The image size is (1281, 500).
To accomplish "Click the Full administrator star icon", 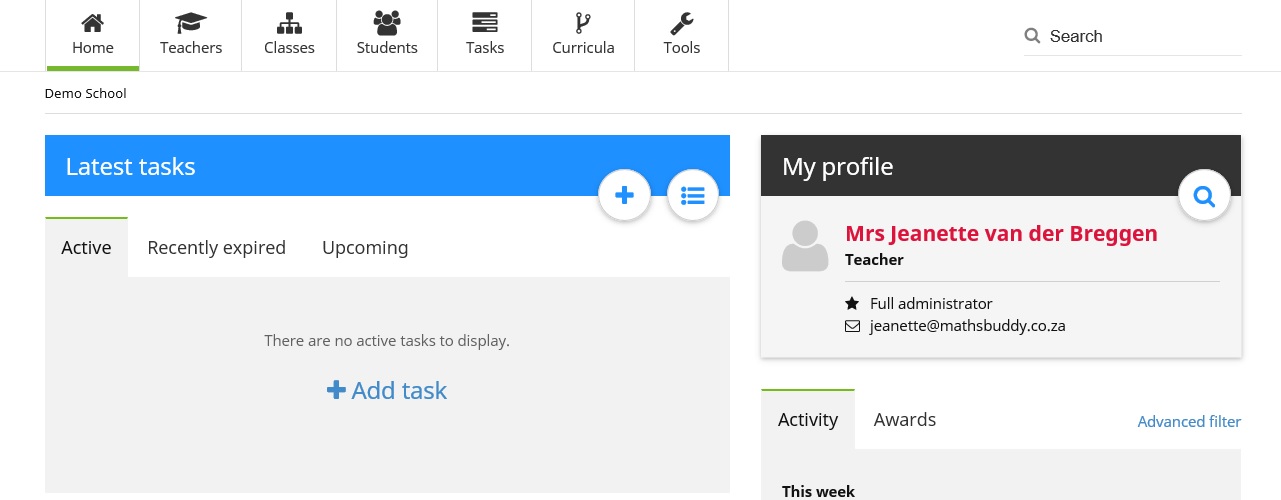I will (x=852, y=303).
